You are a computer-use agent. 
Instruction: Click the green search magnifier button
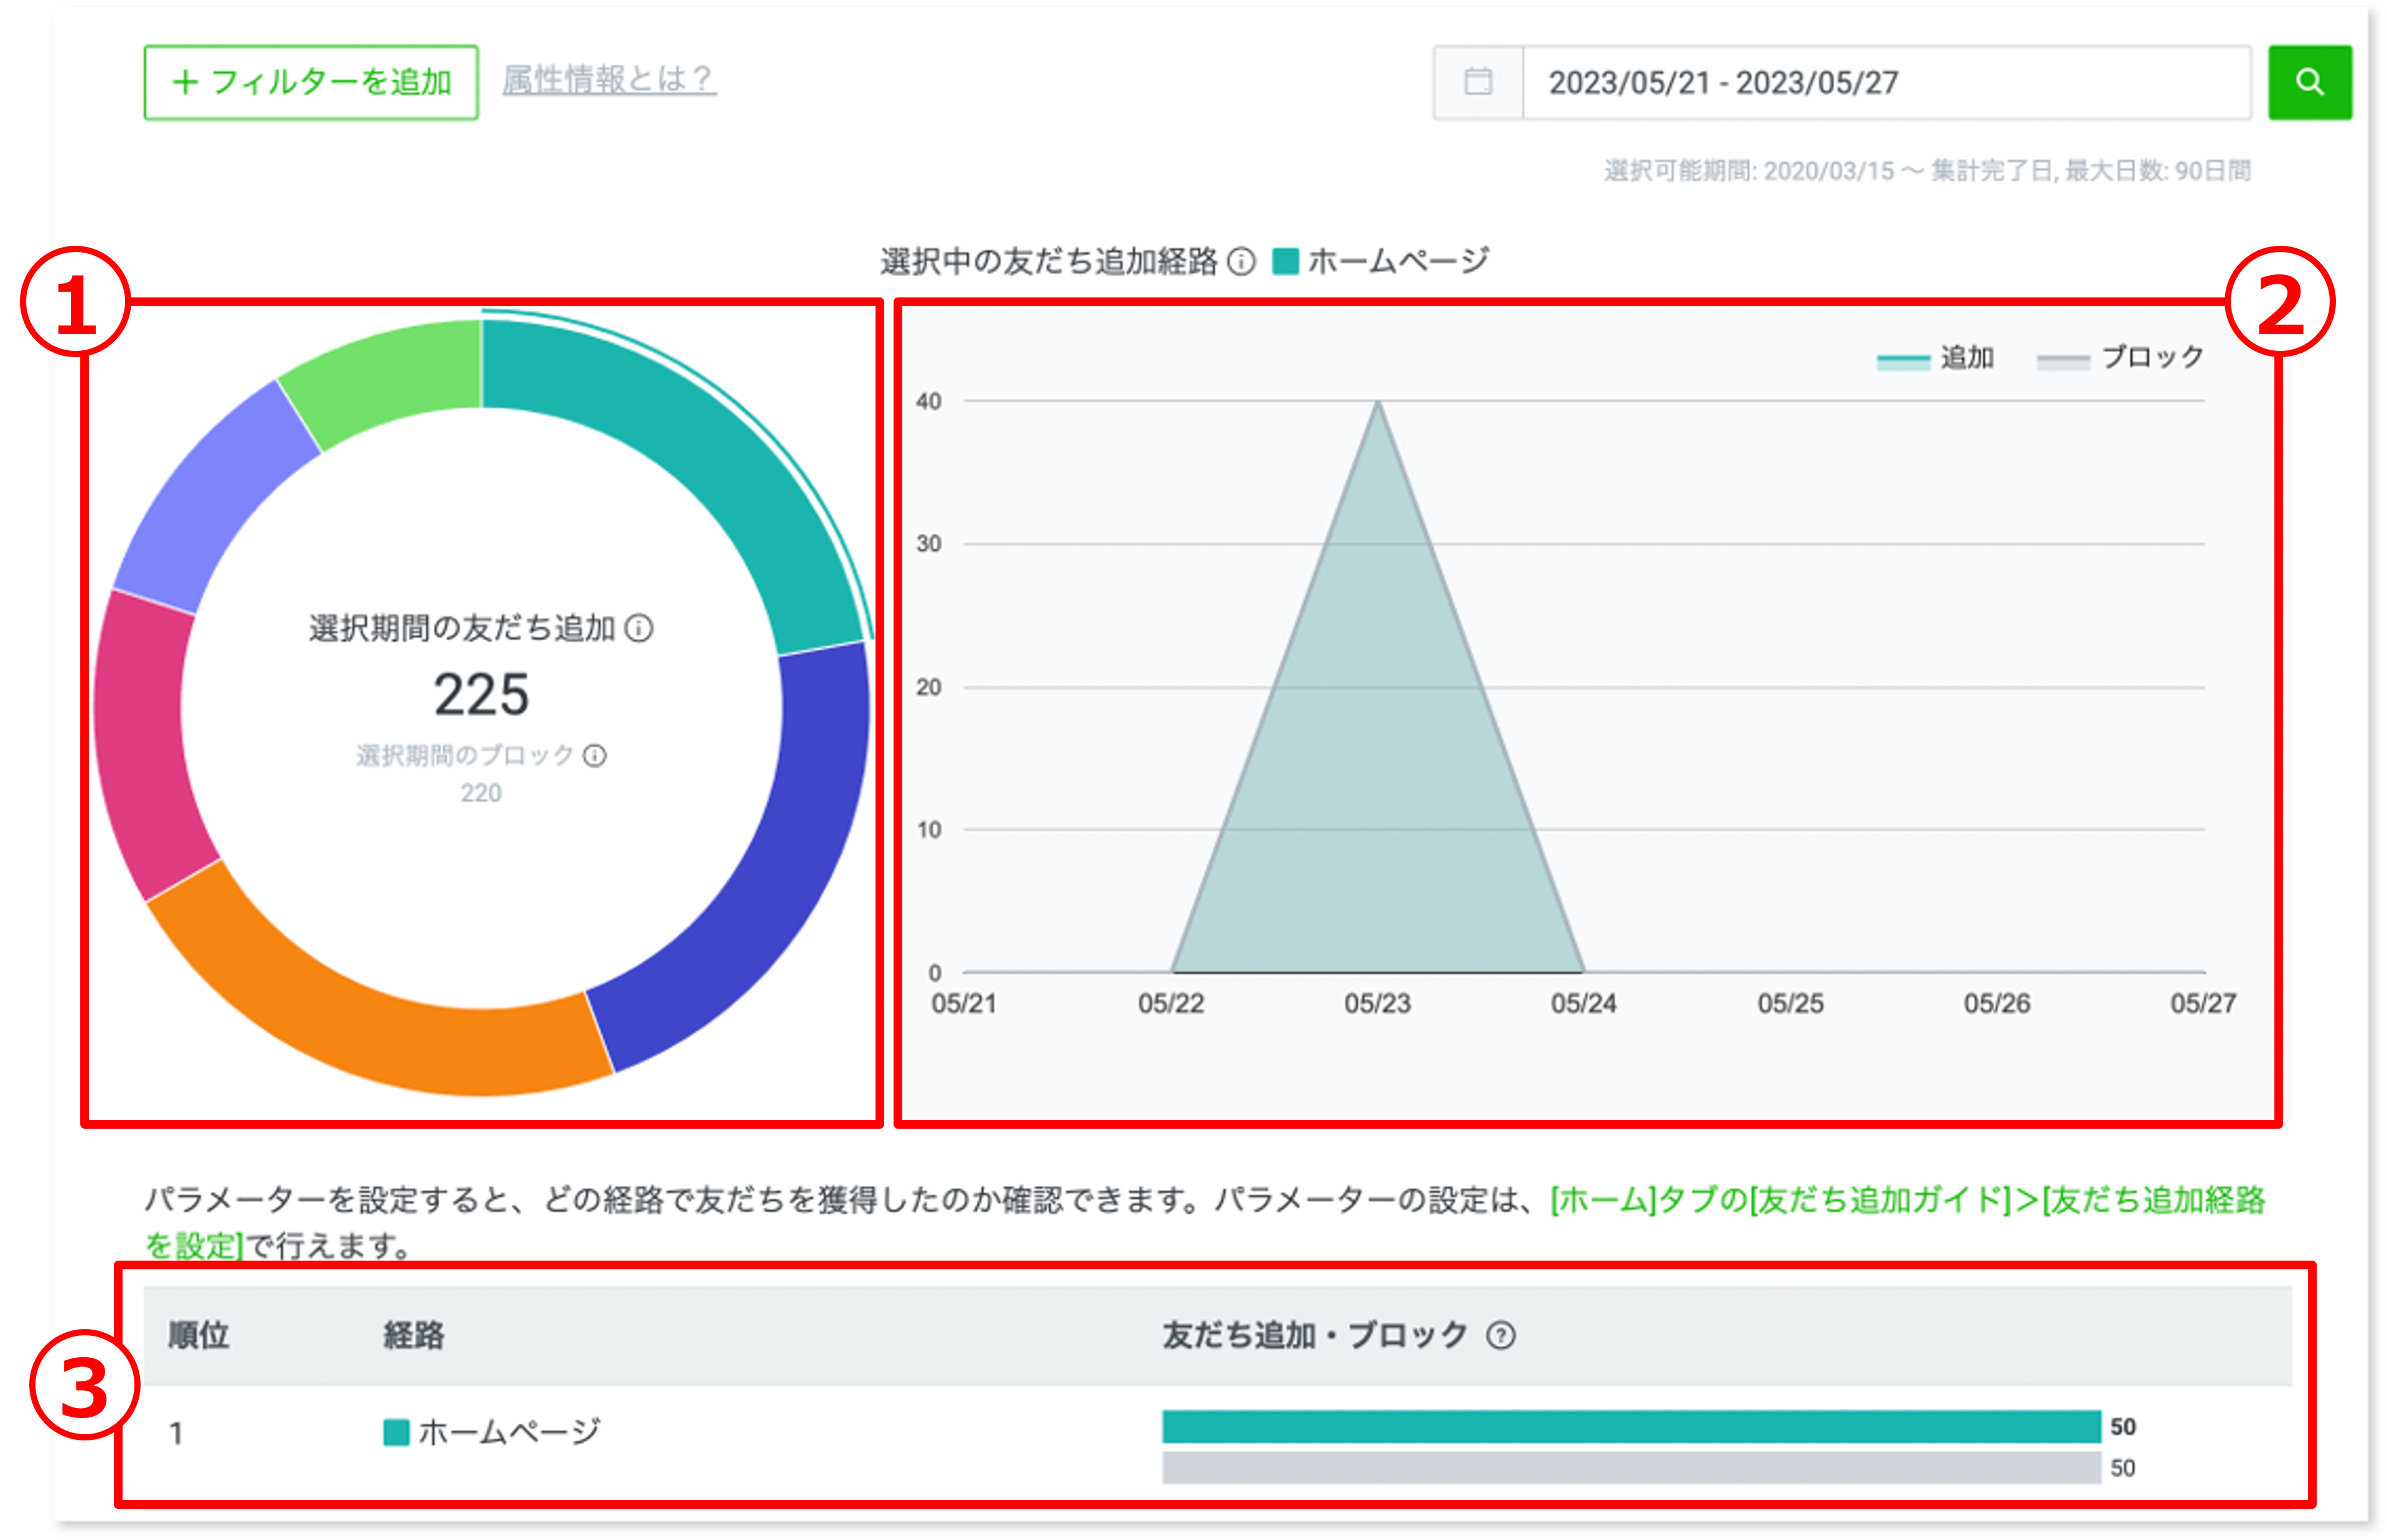pos(2309,82)
